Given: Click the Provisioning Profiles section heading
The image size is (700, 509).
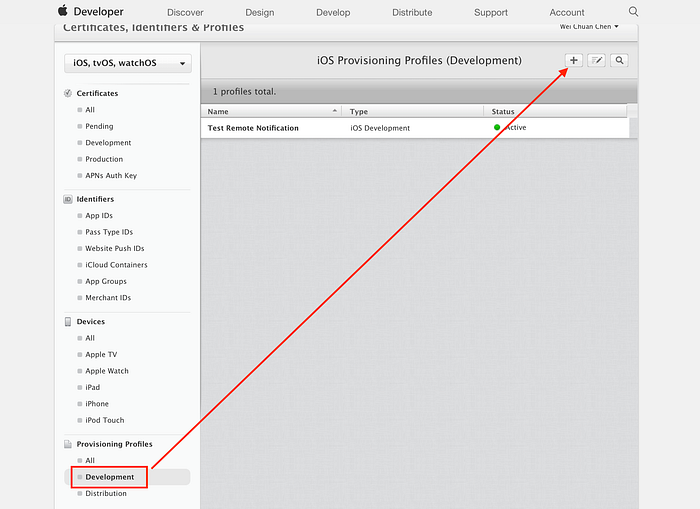Looking at the screenshot, I should click(x=114, y=444).
